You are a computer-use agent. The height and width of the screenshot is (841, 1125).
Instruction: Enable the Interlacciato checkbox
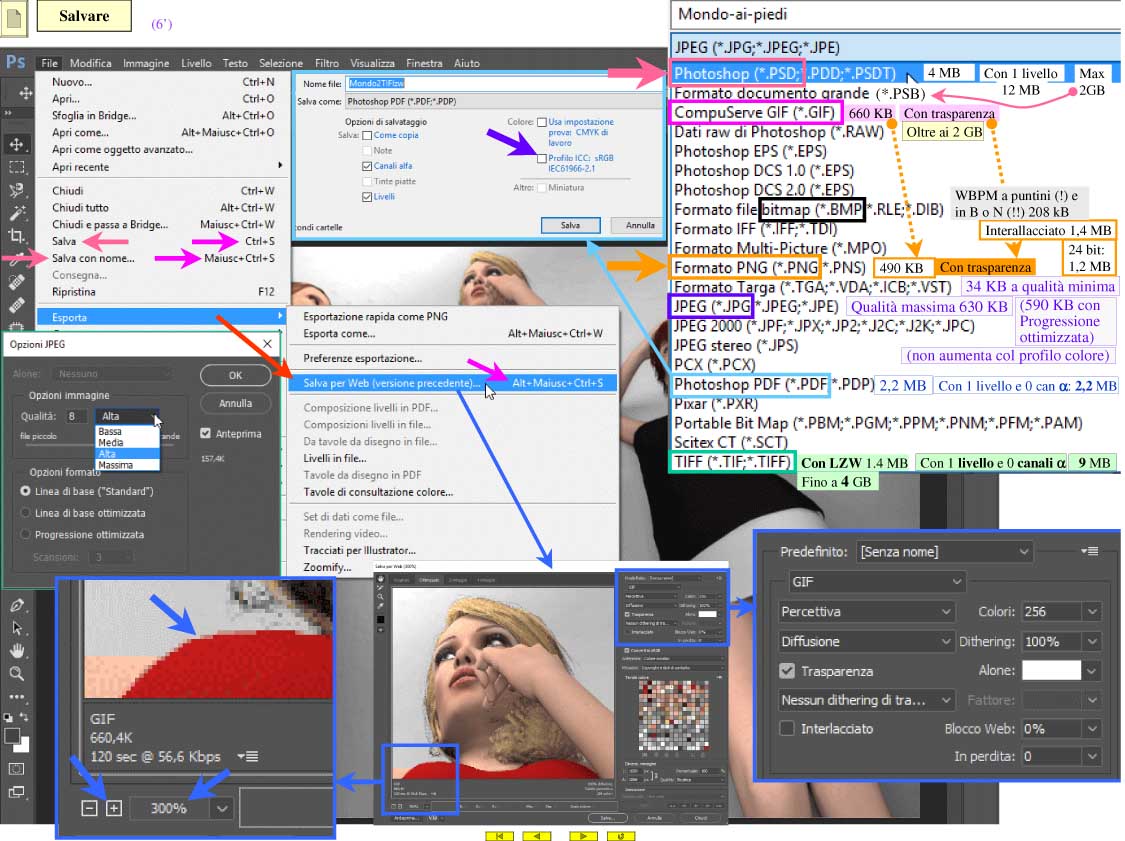(x=787, y=728)
